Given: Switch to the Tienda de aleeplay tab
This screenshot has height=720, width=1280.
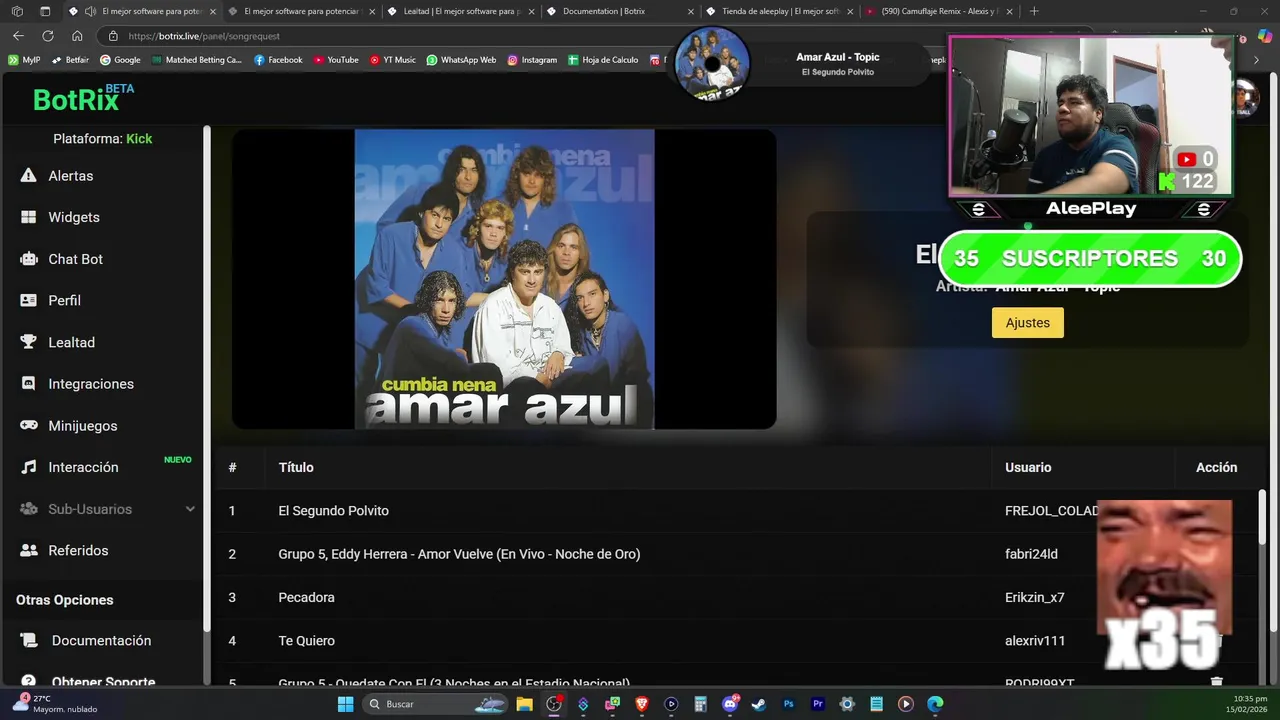Looking at the screenshot, I should 780,11.
